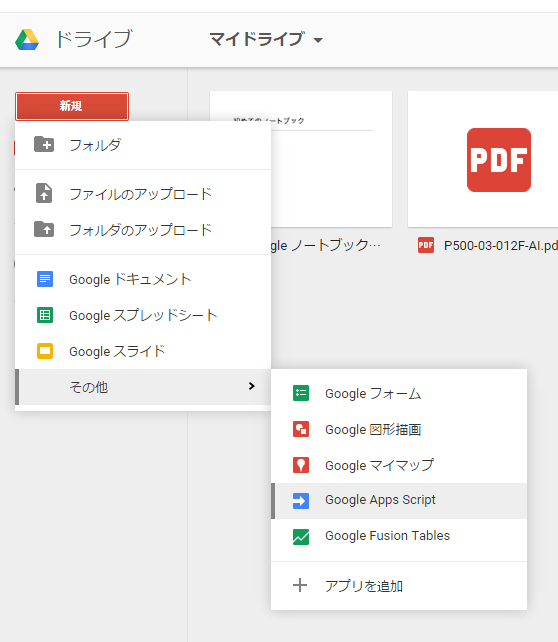Click the yellow Google Slides icon
Viewport: 558px width, 642px height.
[45, 351]
